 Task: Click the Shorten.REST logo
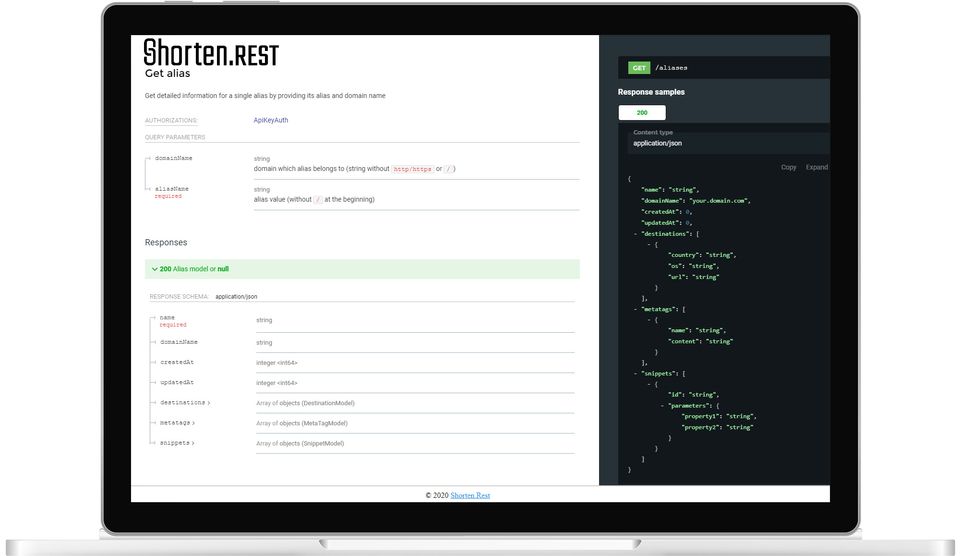pyautogui.click(x=211, y=53)
